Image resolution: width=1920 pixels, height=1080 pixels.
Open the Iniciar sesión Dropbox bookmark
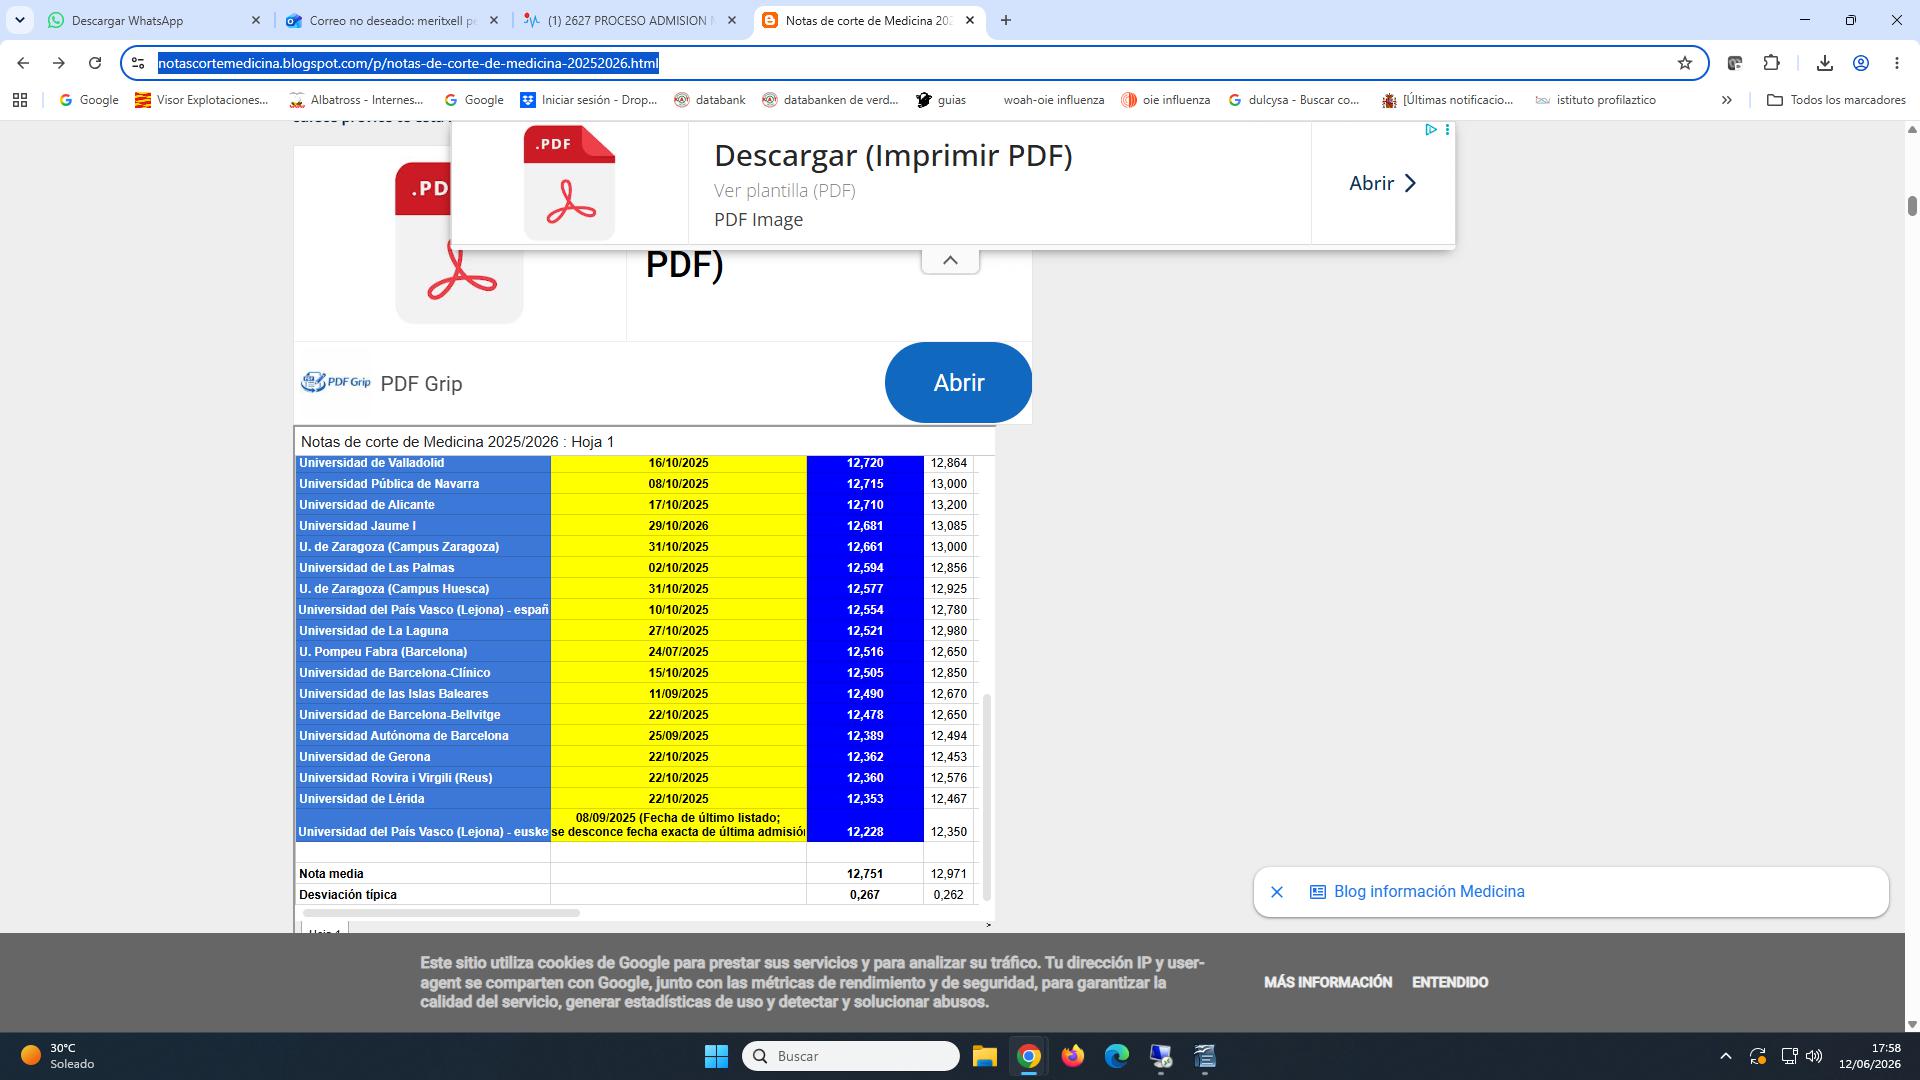(x=589, y=100)
